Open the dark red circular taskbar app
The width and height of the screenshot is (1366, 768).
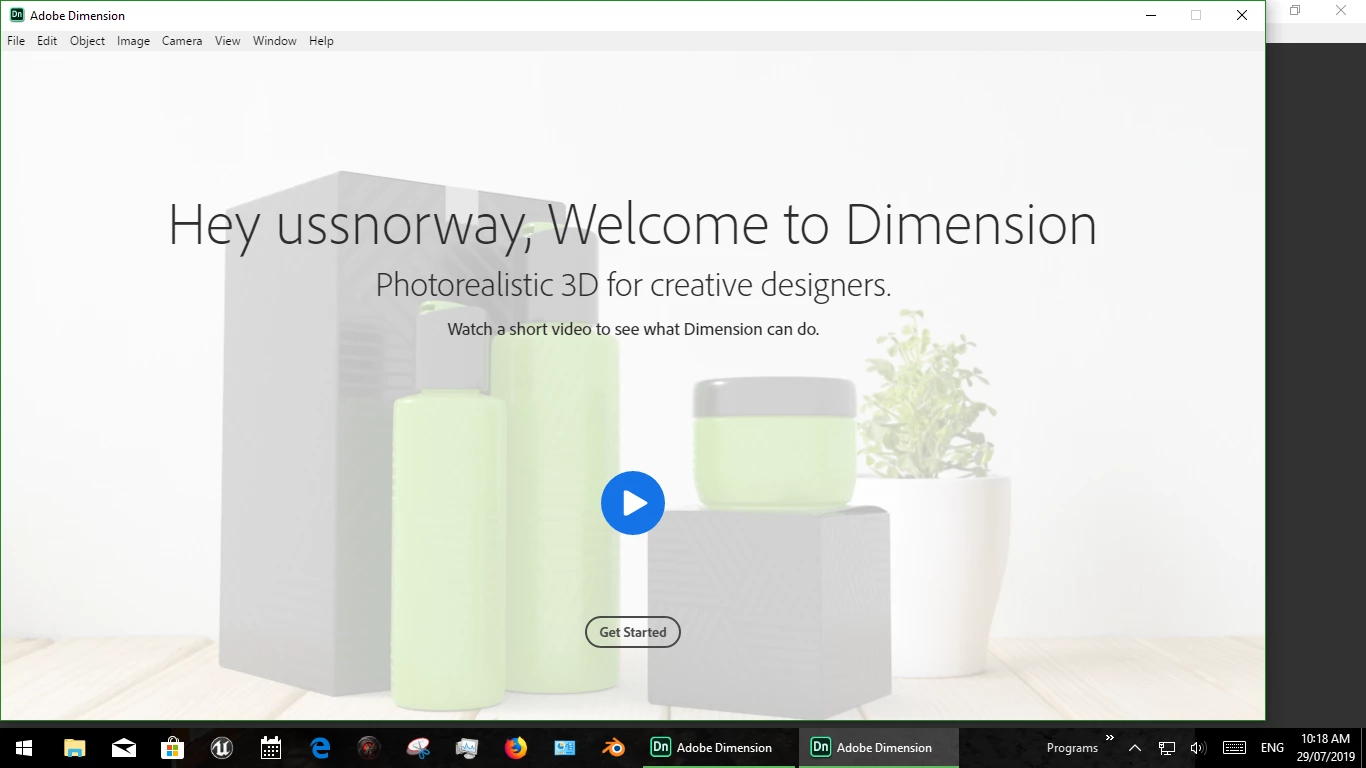tap(369, 748)
